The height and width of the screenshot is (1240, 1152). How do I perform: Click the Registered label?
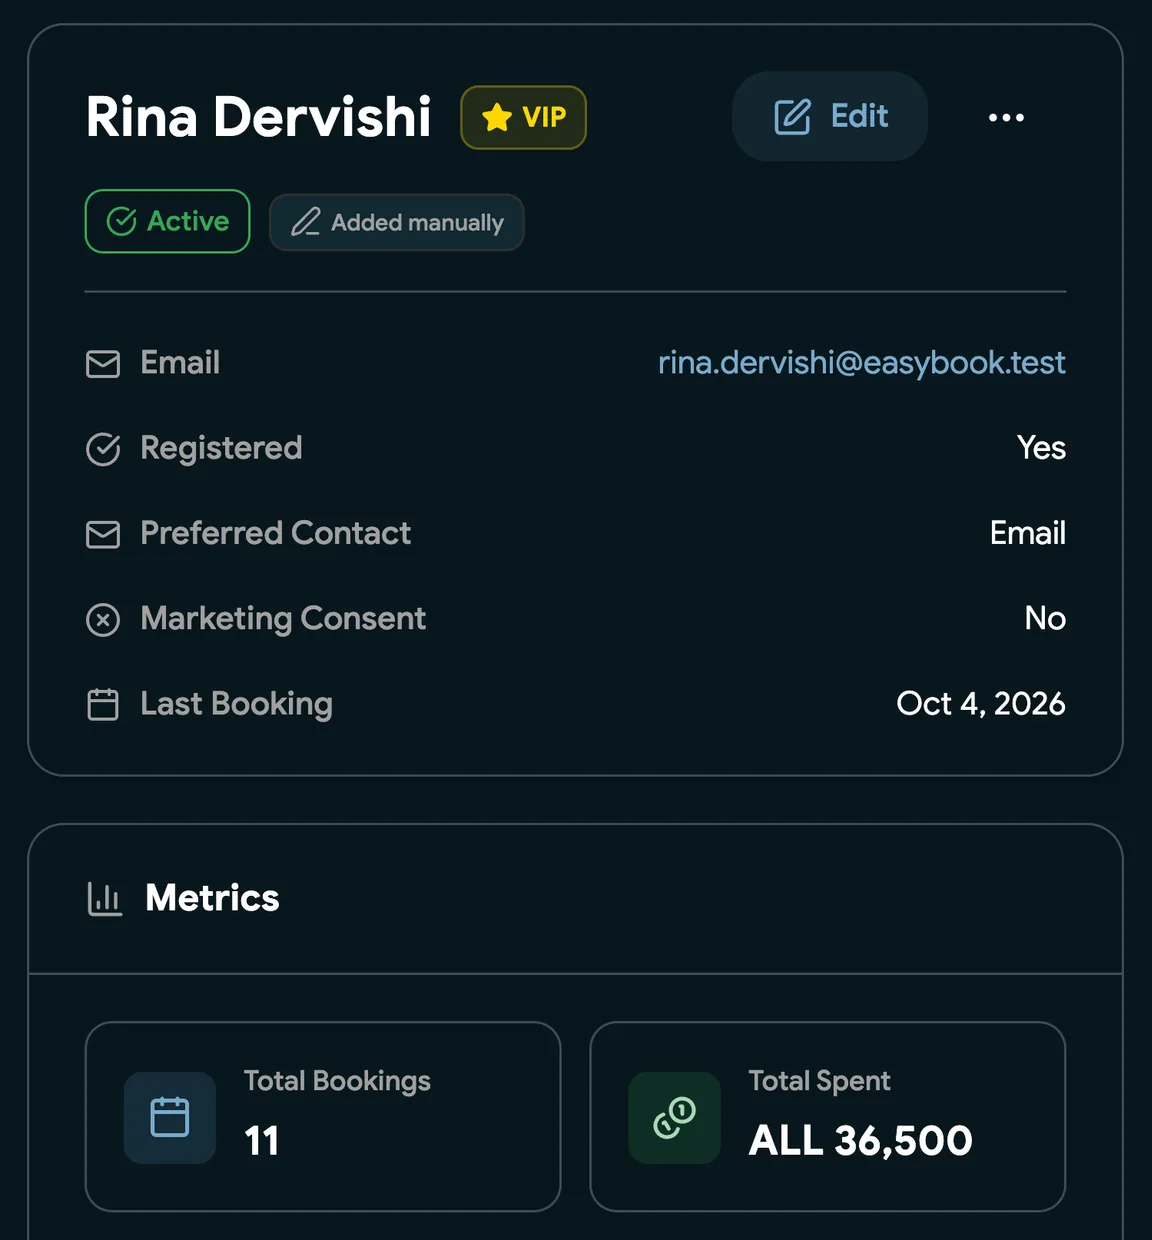click(221, 448)
